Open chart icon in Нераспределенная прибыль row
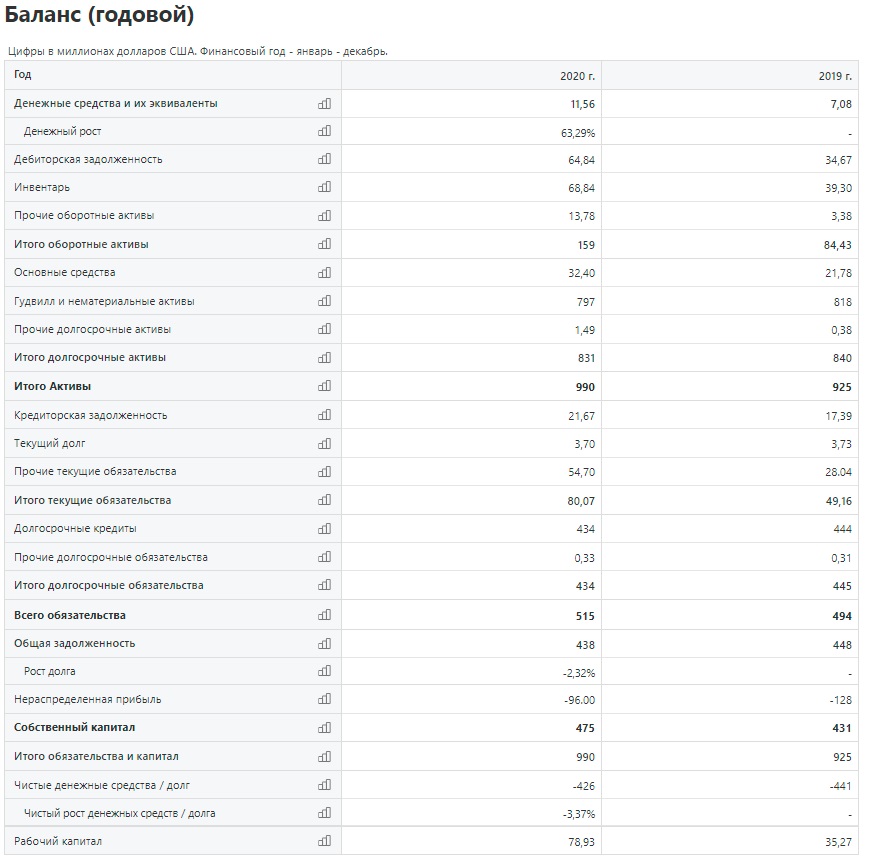Viewport: 874px width, 862px height. [324, 699]
